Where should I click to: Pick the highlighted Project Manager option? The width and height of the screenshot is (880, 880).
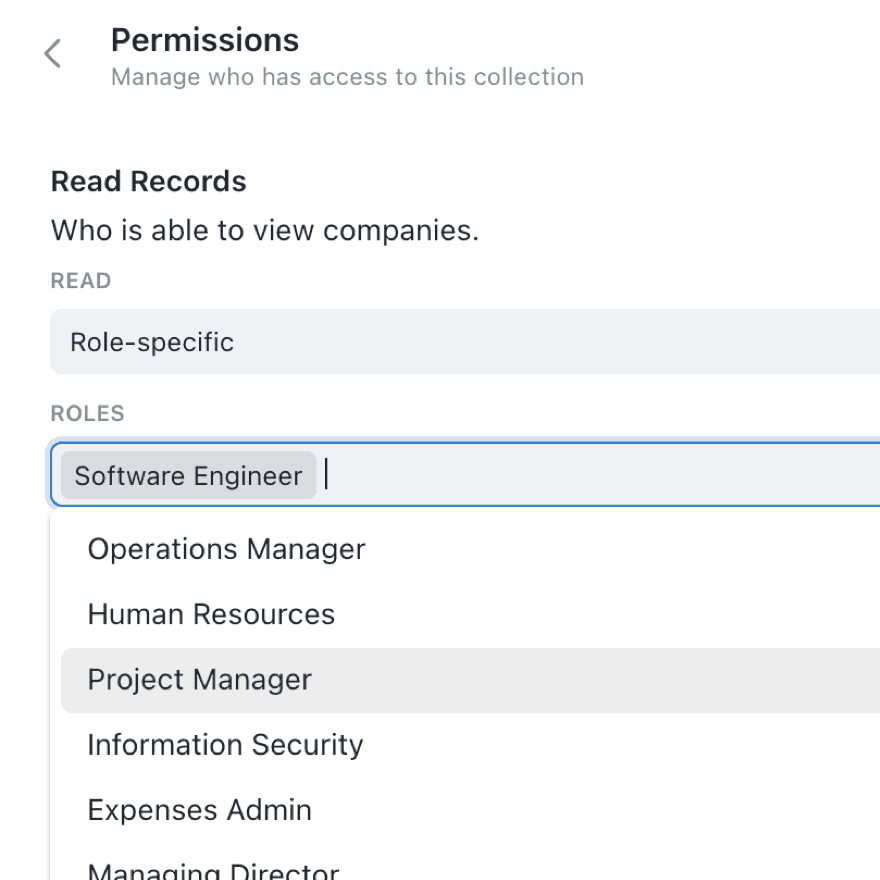tap(470, 680)
